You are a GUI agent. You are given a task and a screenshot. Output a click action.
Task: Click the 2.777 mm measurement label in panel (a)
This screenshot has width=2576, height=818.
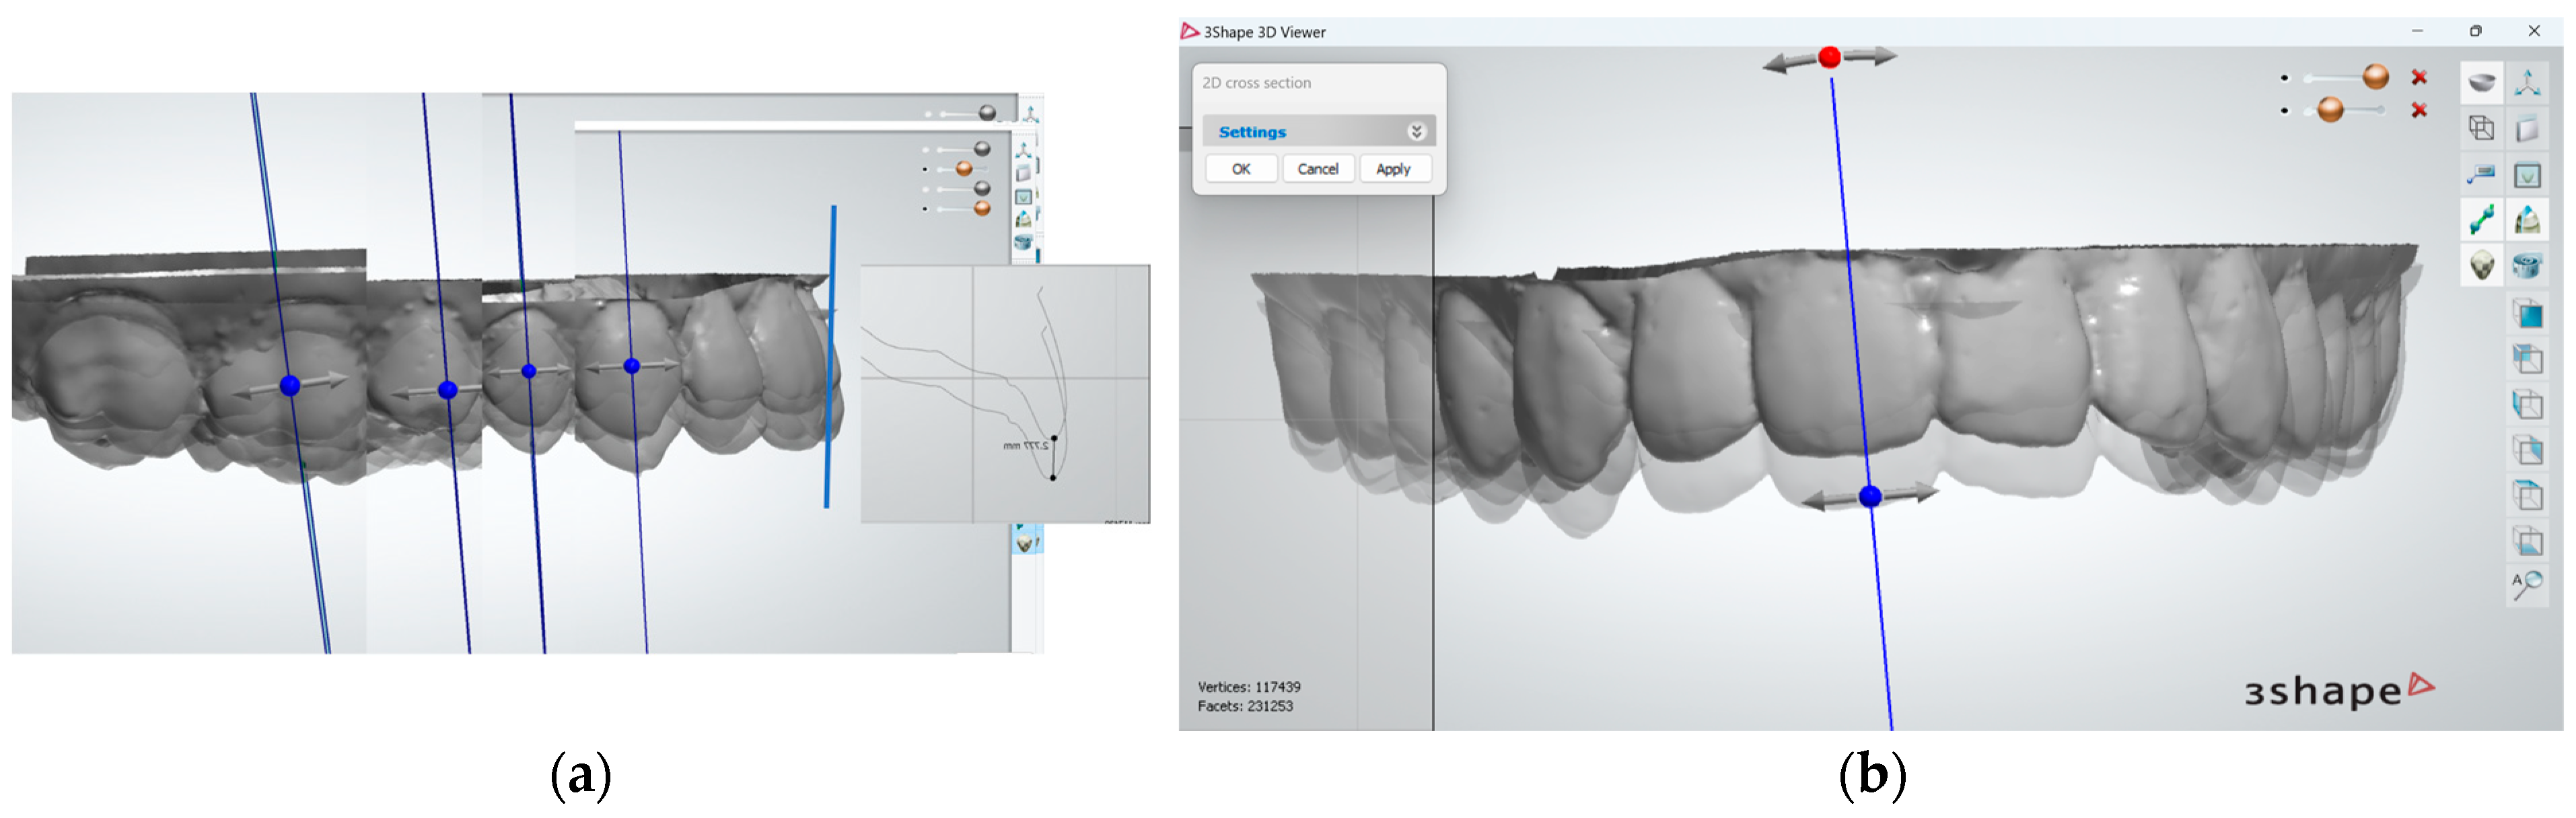click(1025, 446)
